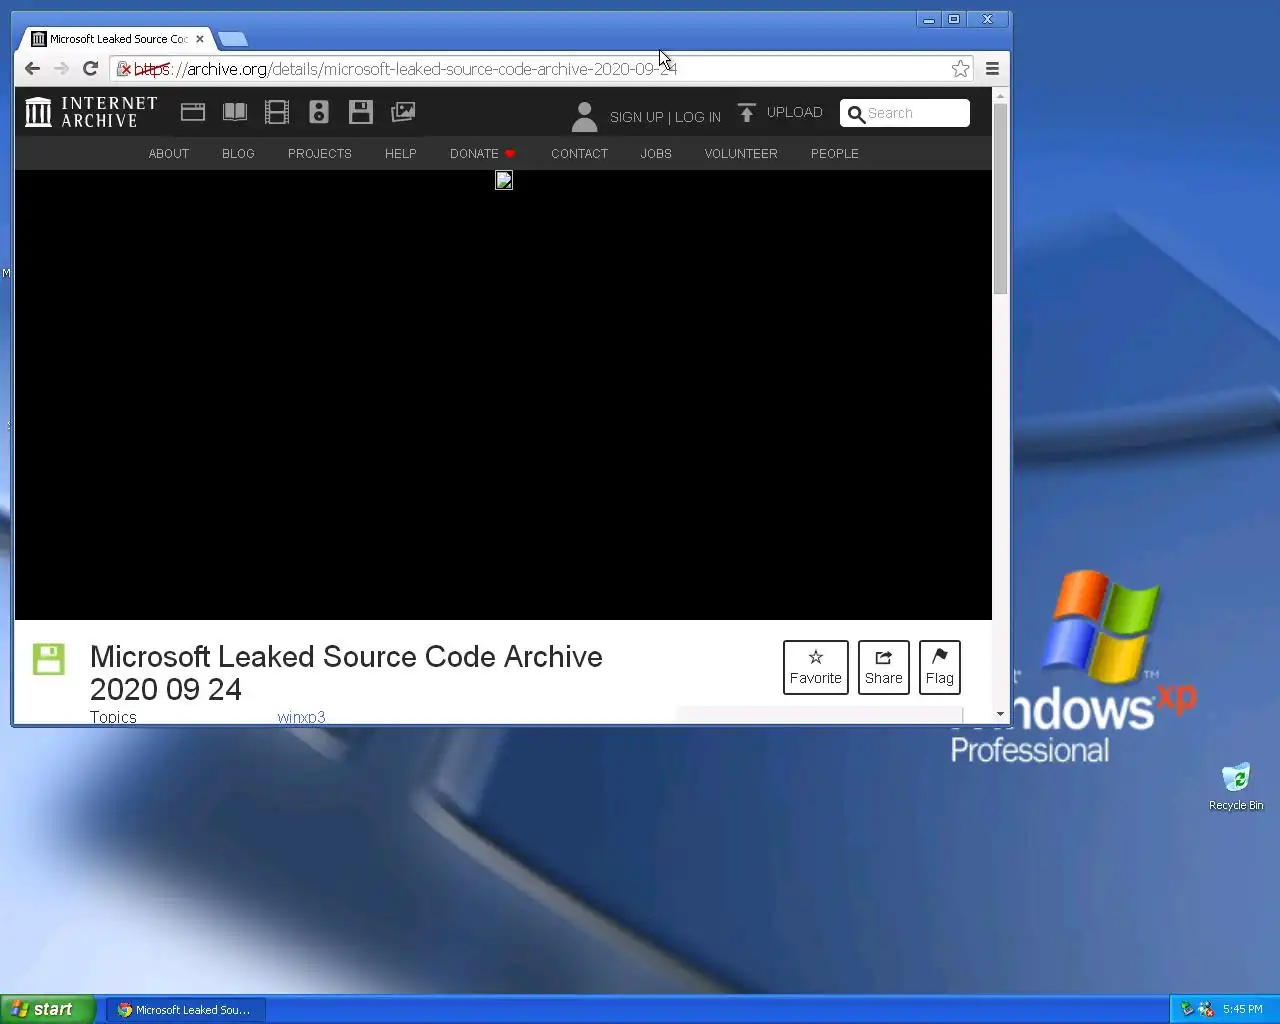Open the Video film strip icon
The height and width of the screenshot is (1024, 1280).
(x=277, y=112)
